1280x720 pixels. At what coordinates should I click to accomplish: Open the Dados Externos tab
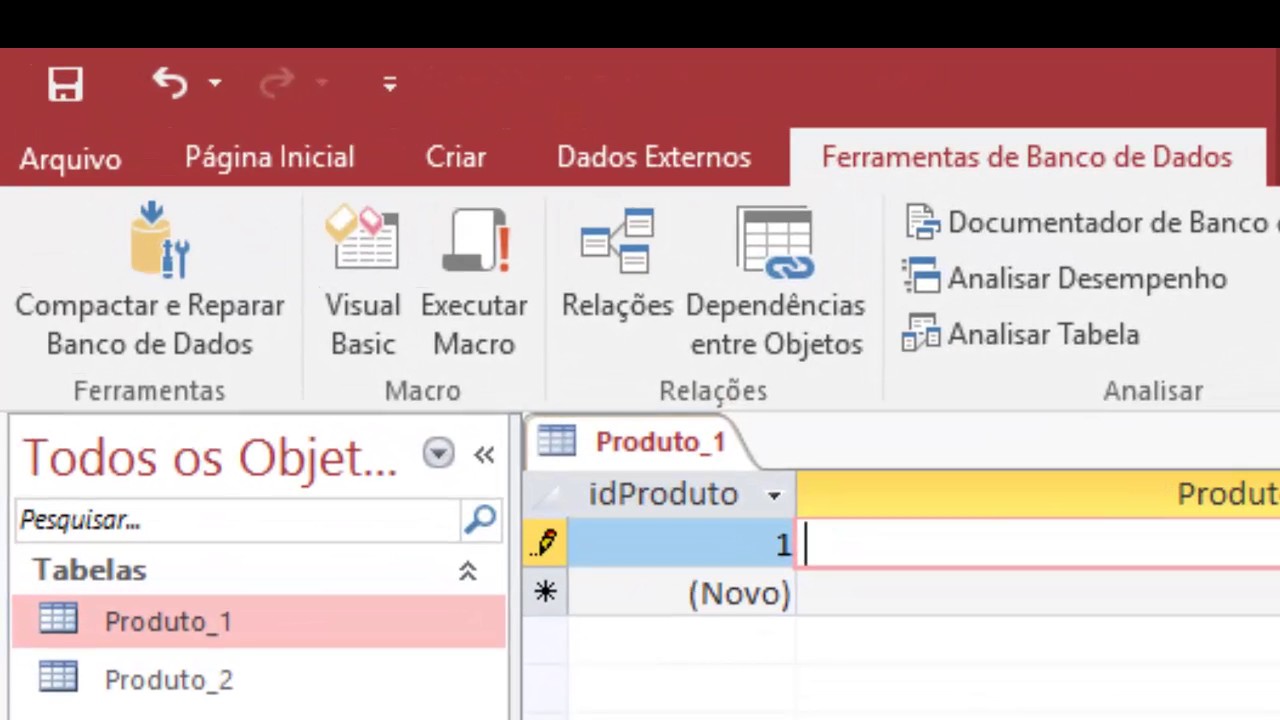653,158
